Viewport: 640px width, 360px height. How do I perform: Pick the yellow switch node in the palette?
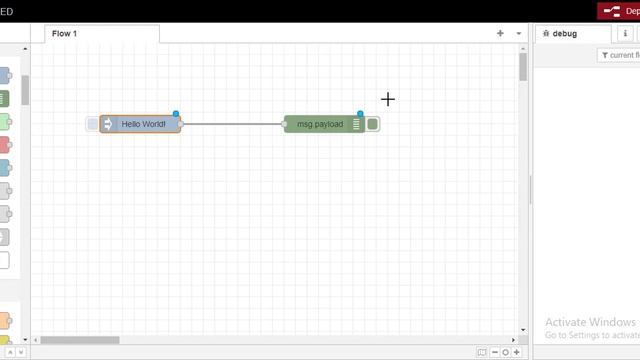5,340
